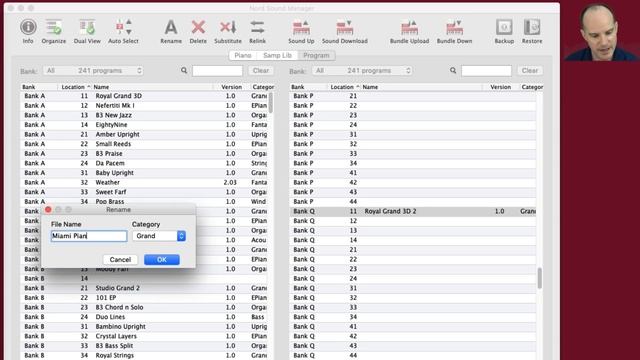The image size is (640, 360).
Task: Click Clear in the right pane
Action: click(x=530, y=71)
